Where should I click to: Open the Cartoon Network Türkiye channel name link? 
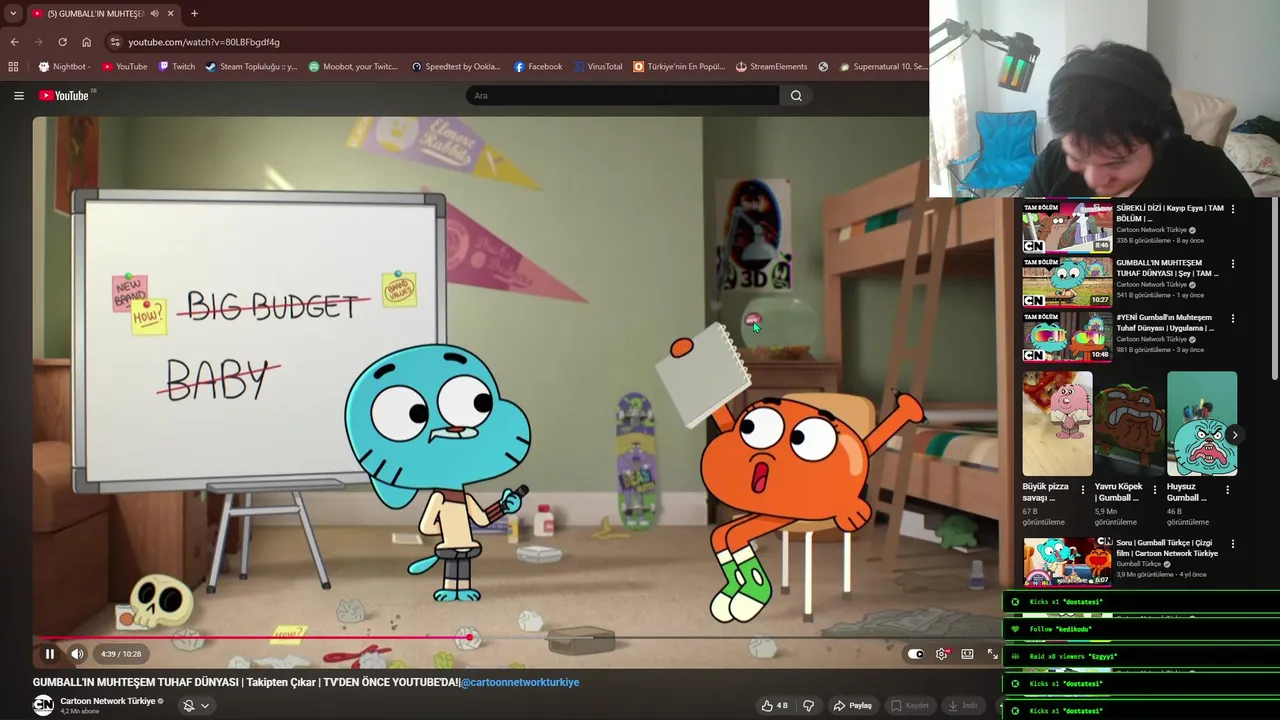click(108, 701)
